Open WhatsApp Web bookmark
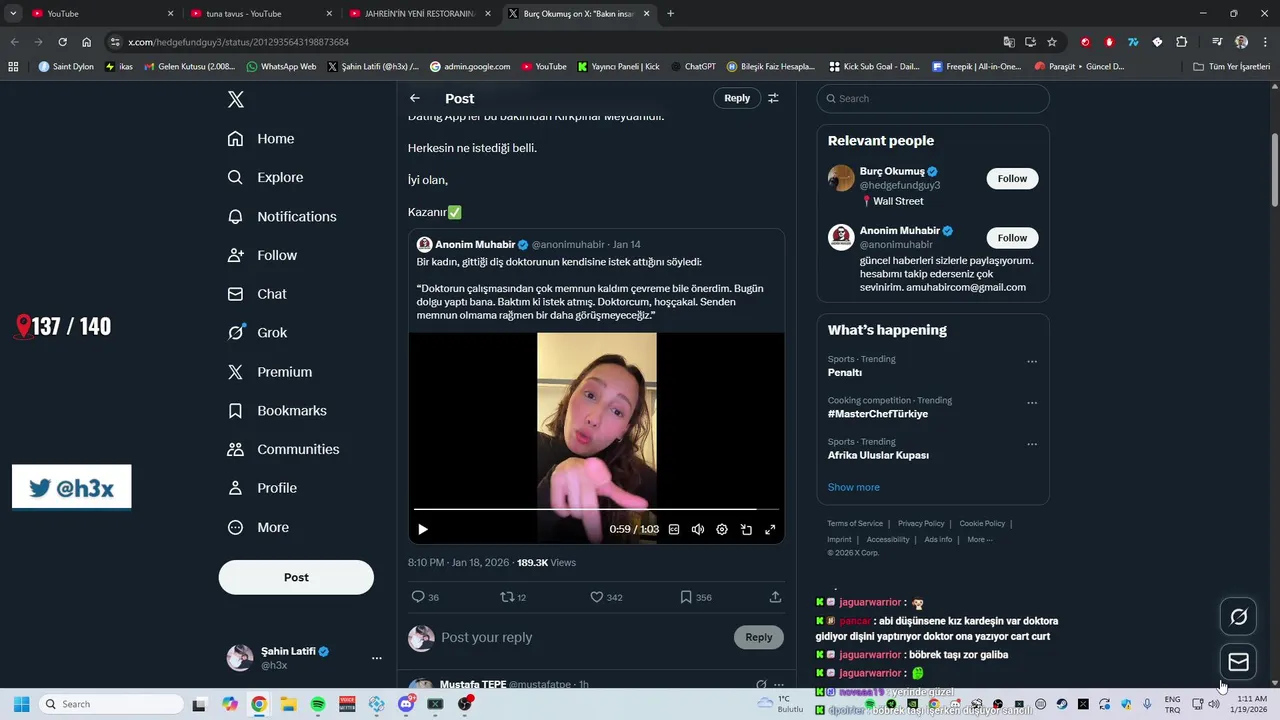Screen dimensions: 1280x720 (x=281, y=67)
